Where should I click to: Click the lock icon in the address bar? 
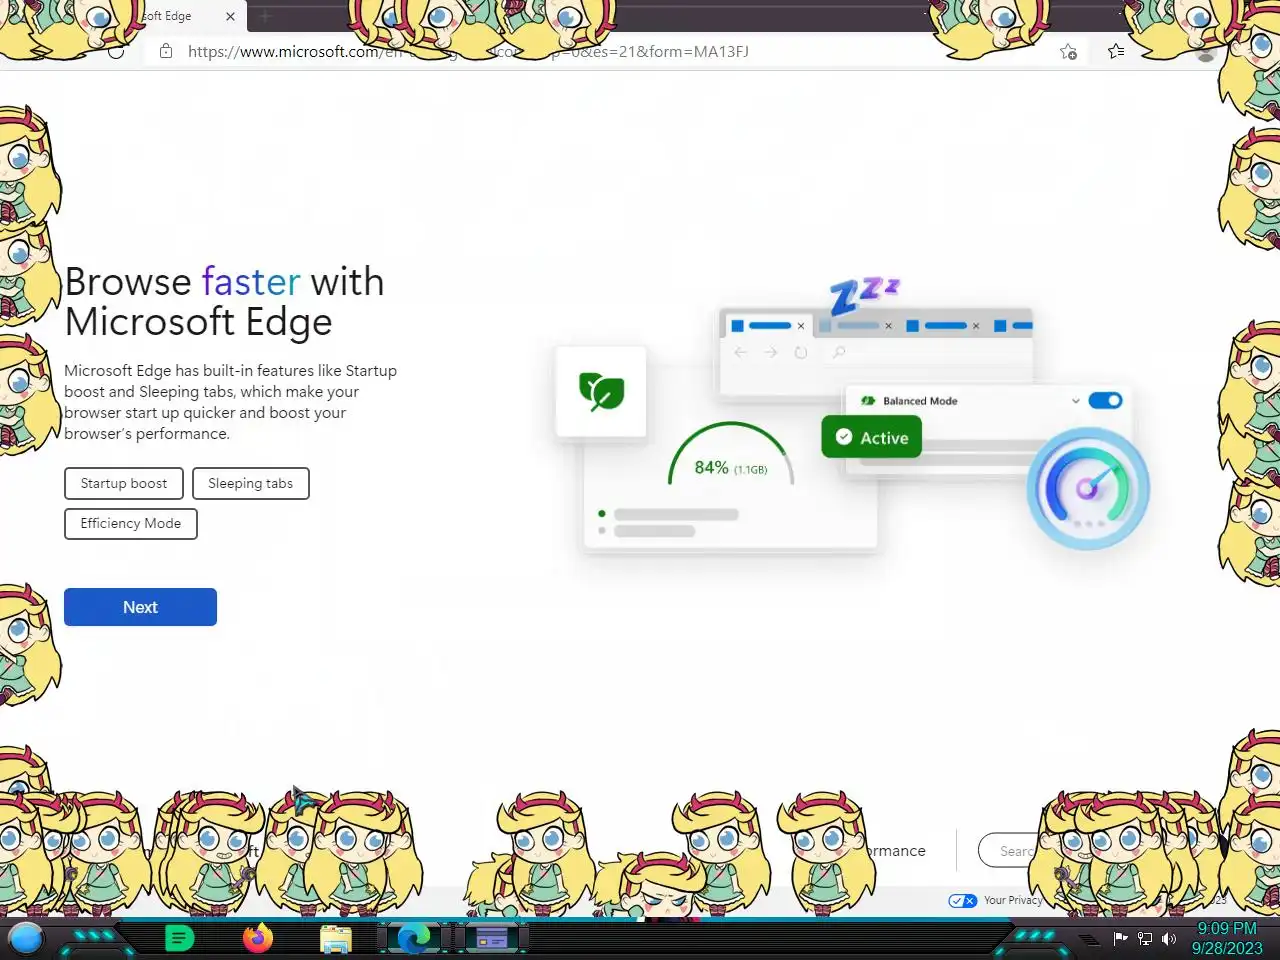tap(166, 51)
